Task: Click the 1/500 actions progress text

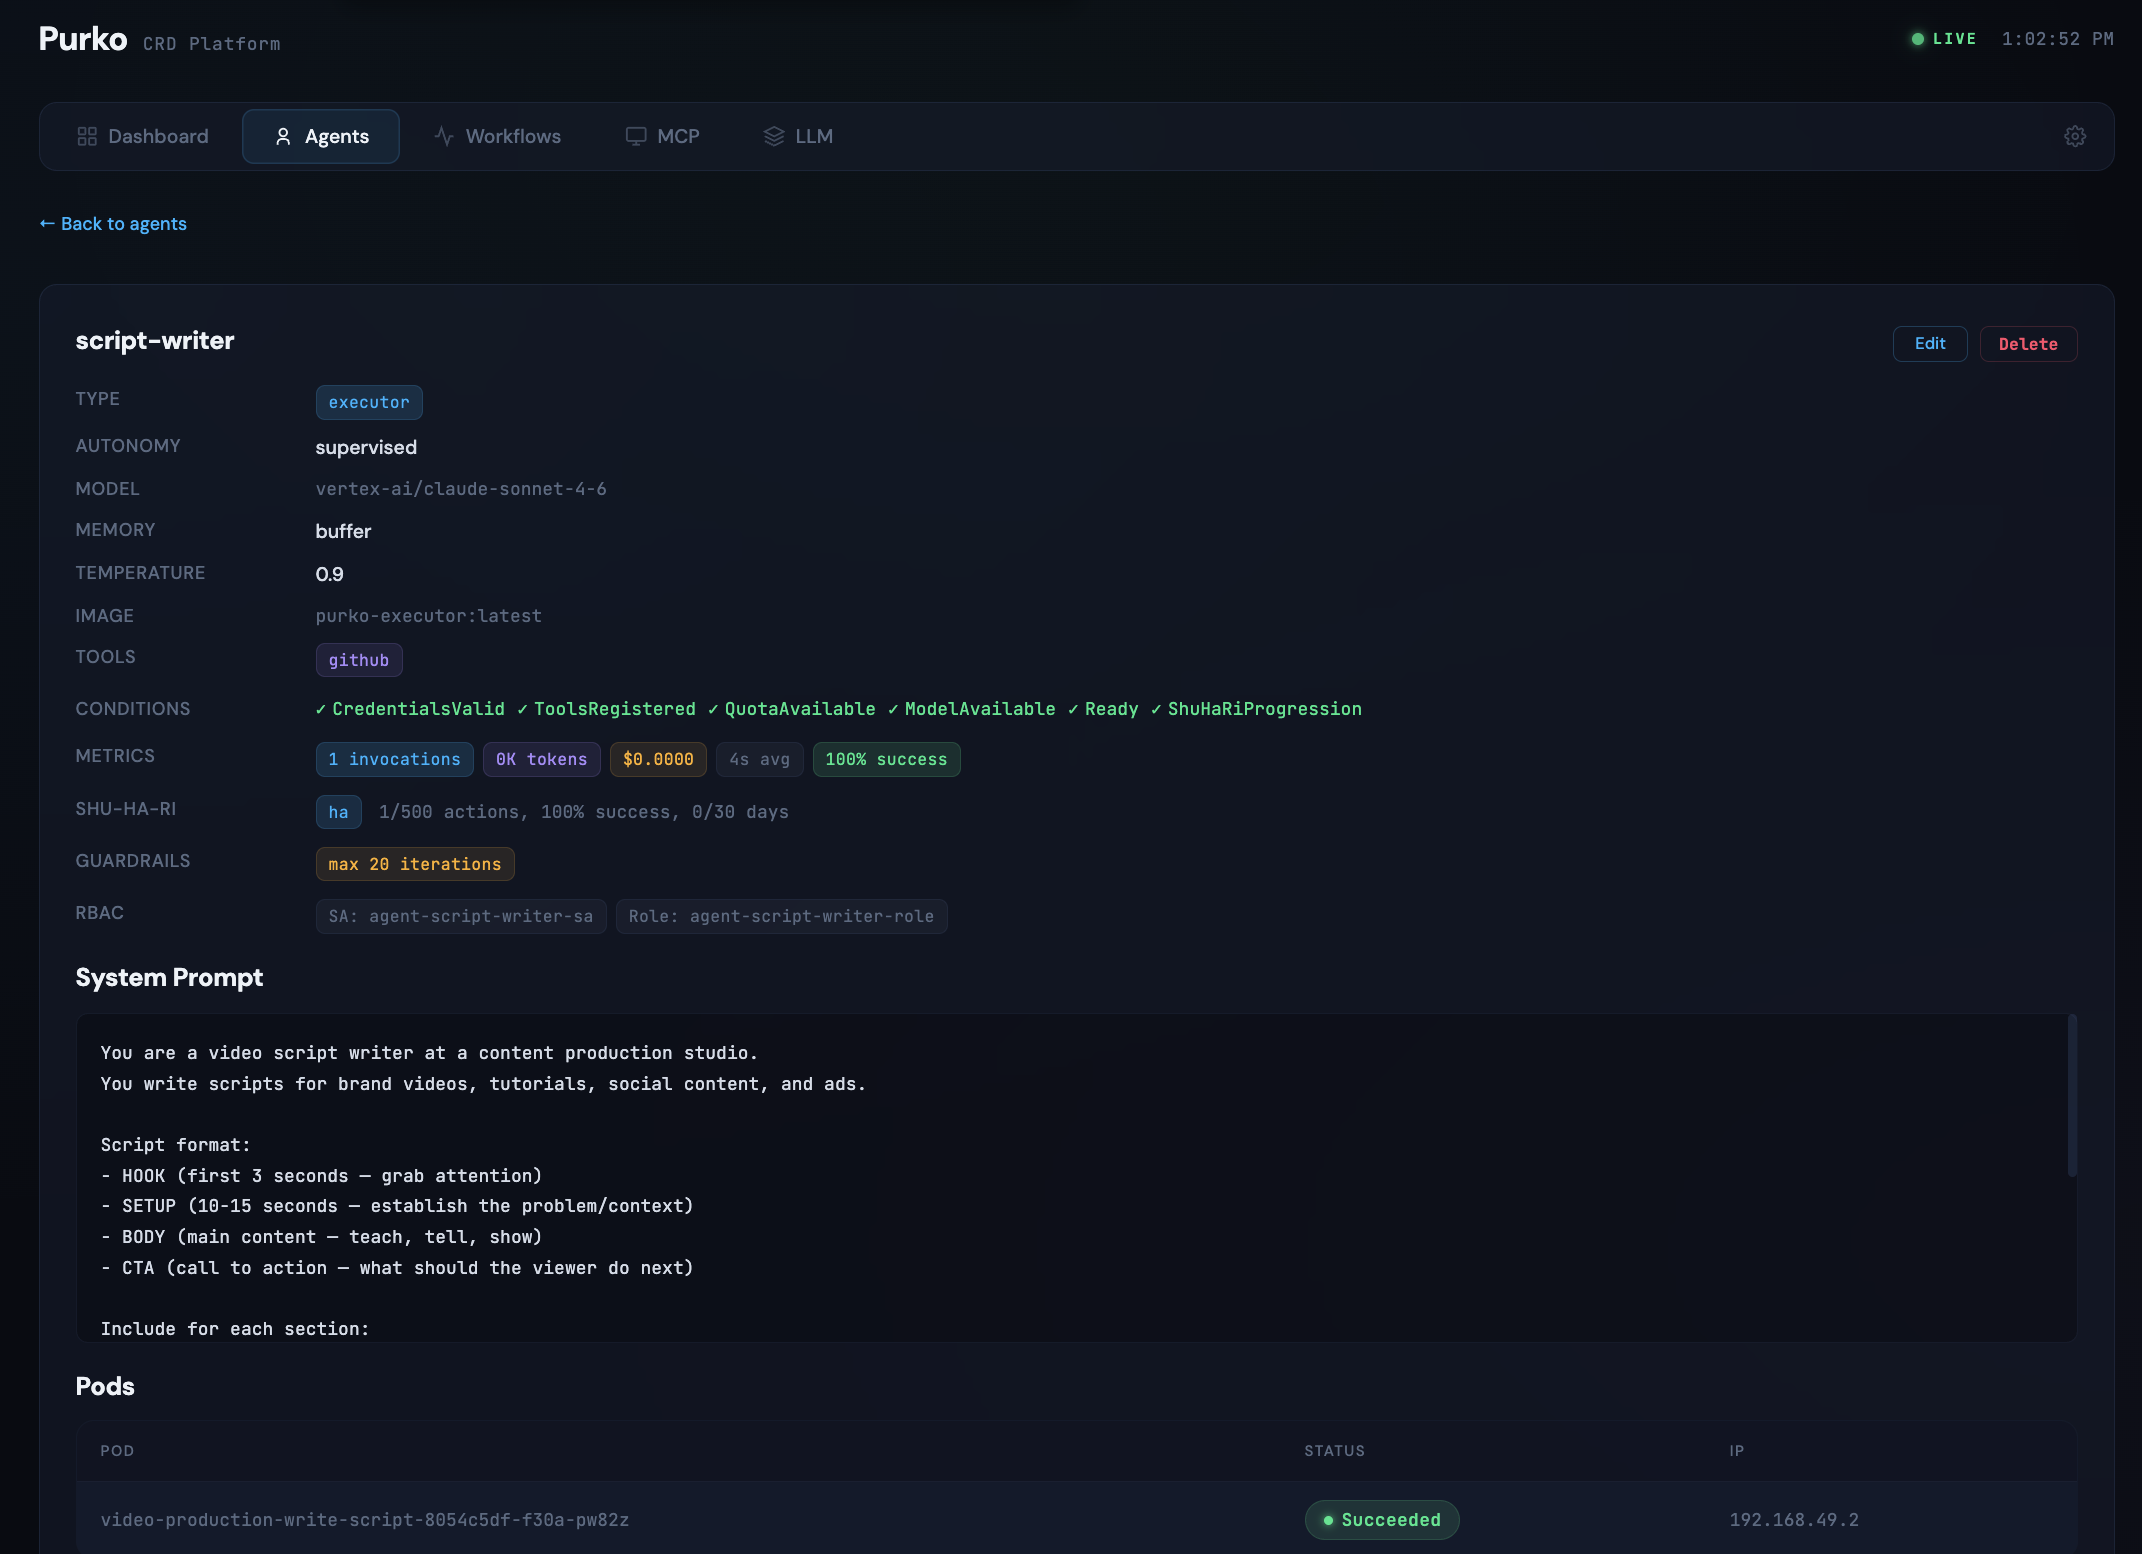Action: coord(584,812)
